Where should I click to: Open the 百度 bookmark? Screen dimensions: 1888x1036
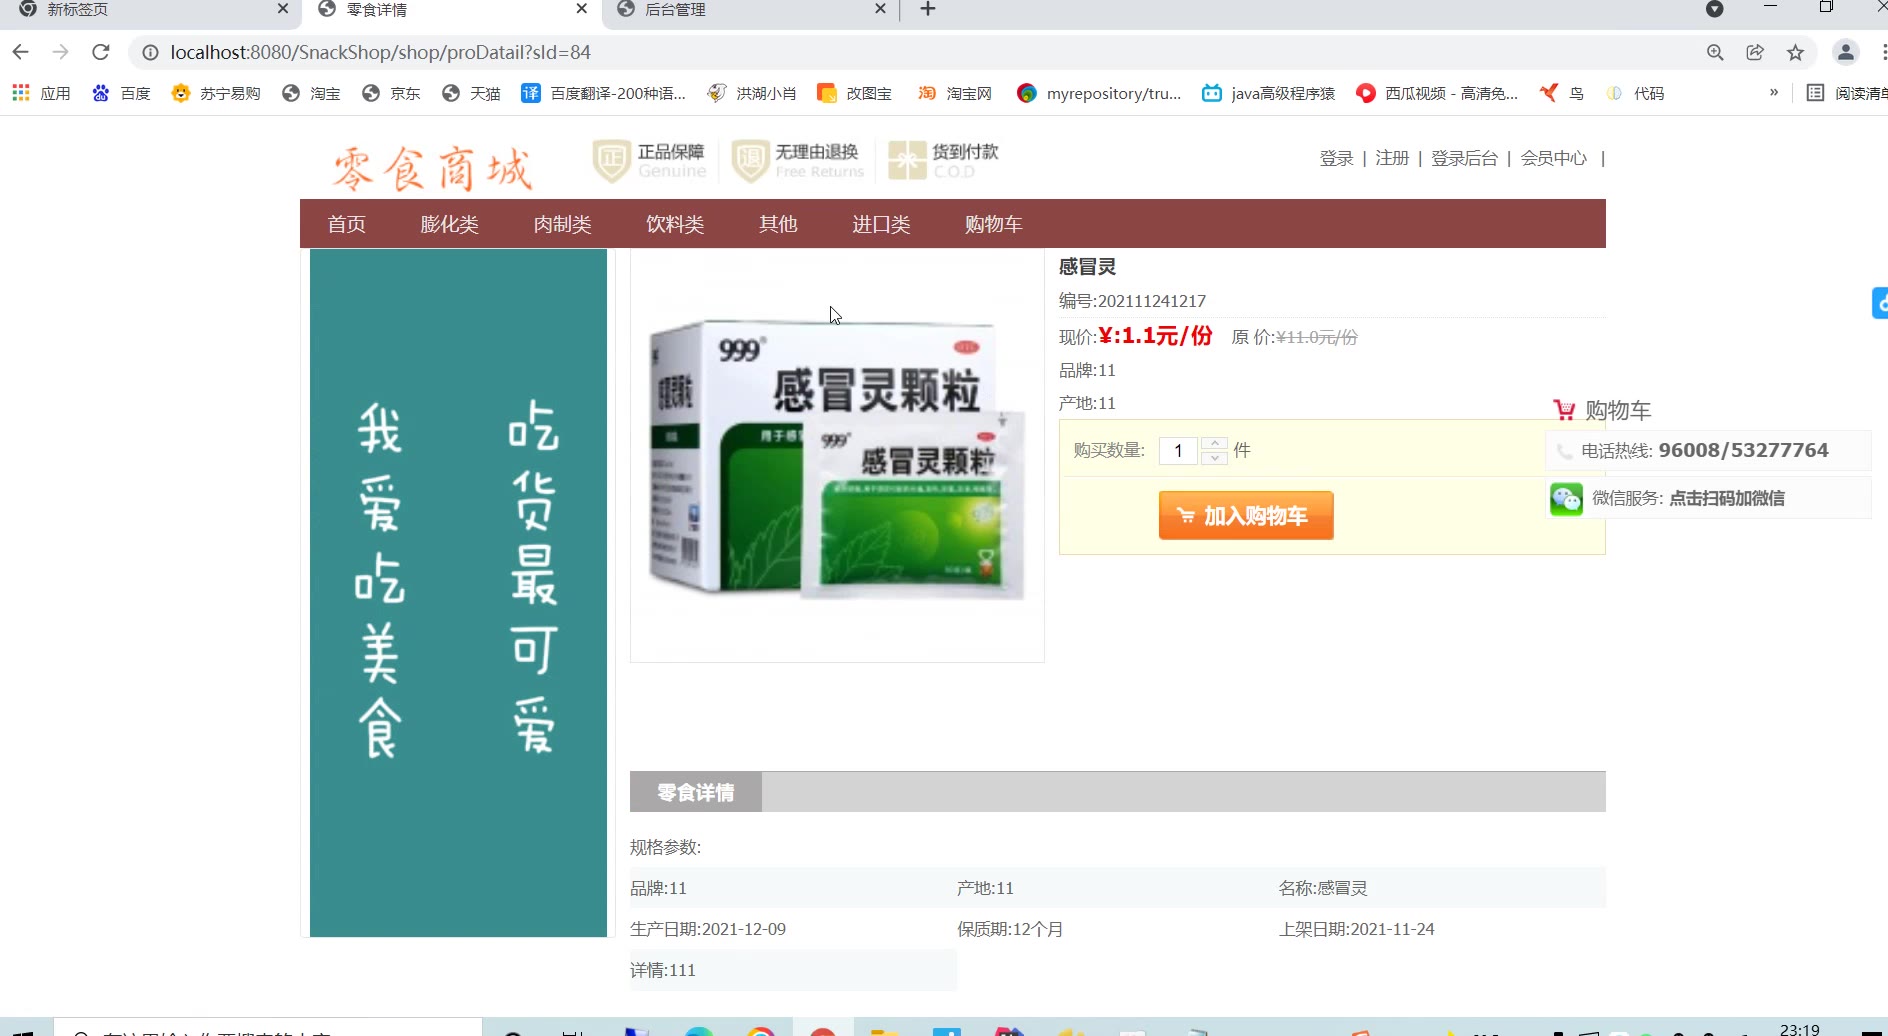tap(121, 93)
